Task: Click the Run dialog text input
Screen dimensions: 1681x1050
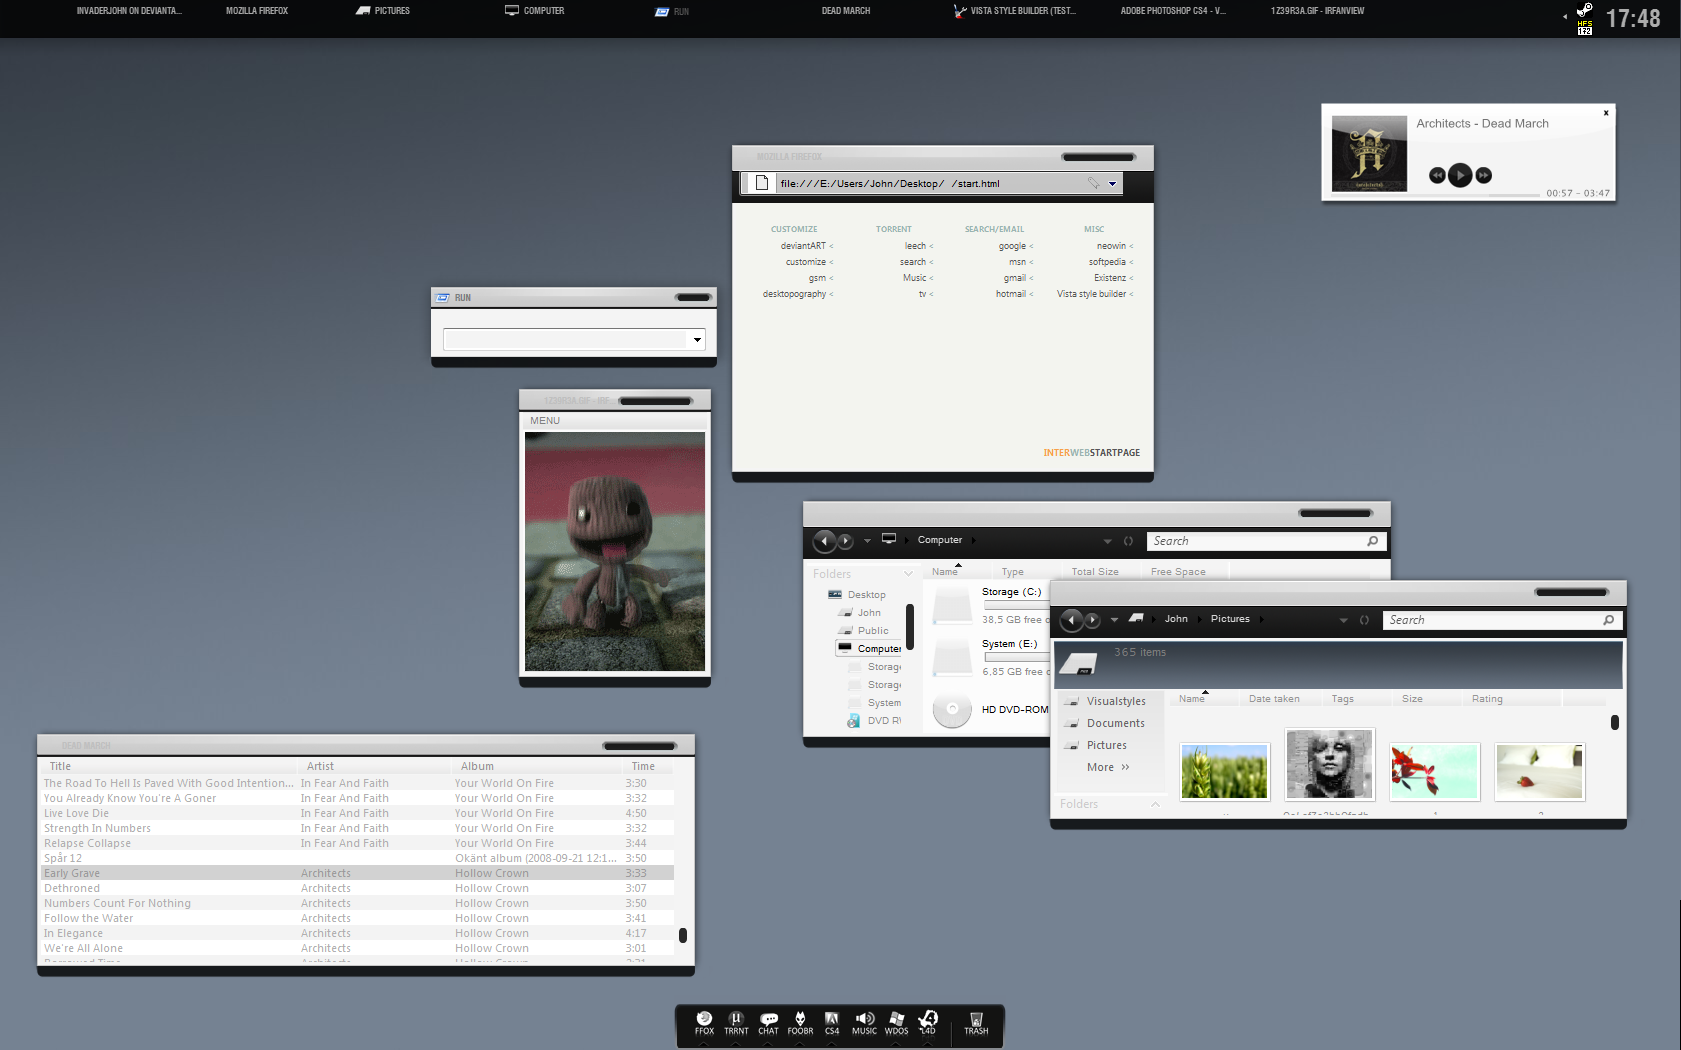Action: point(567,340)
